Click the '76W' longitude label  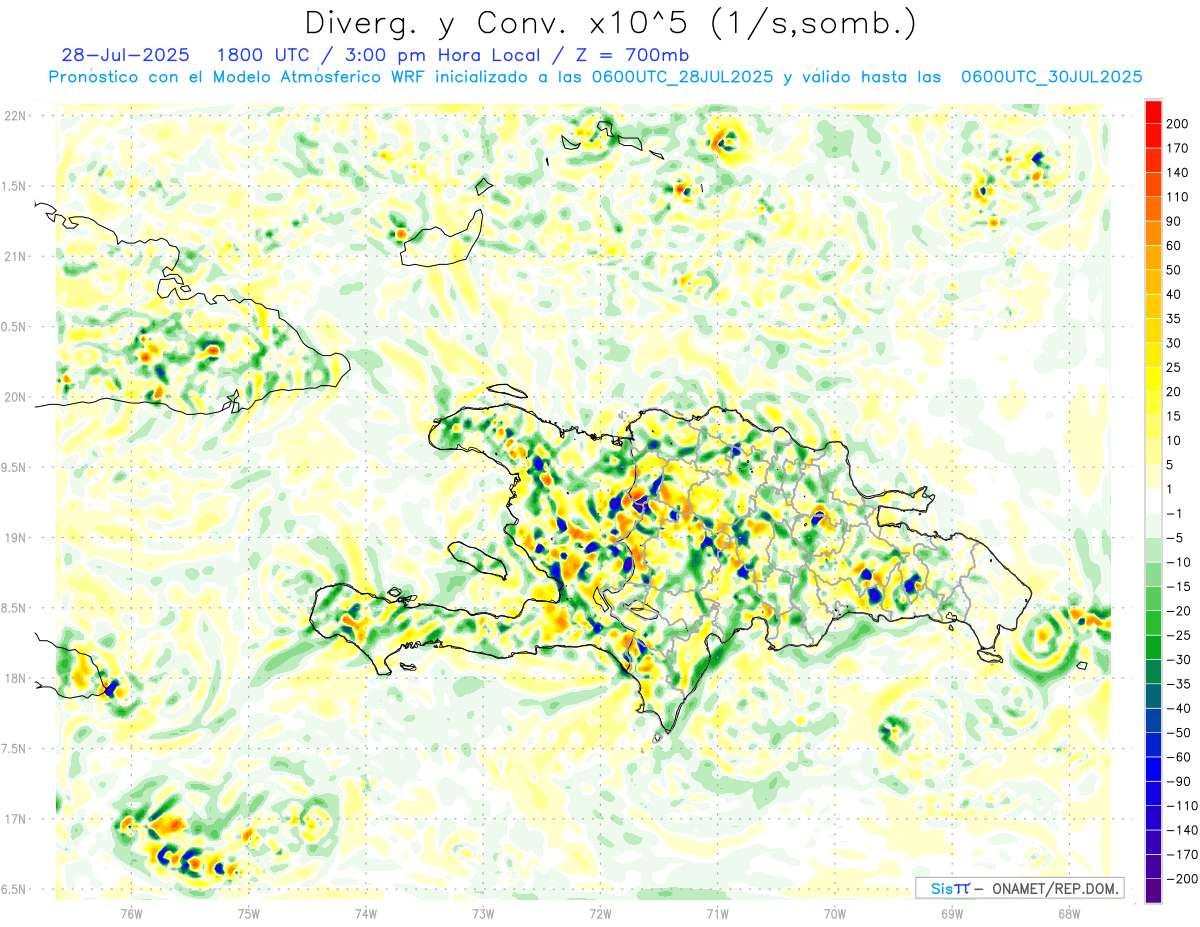point(132,913)
